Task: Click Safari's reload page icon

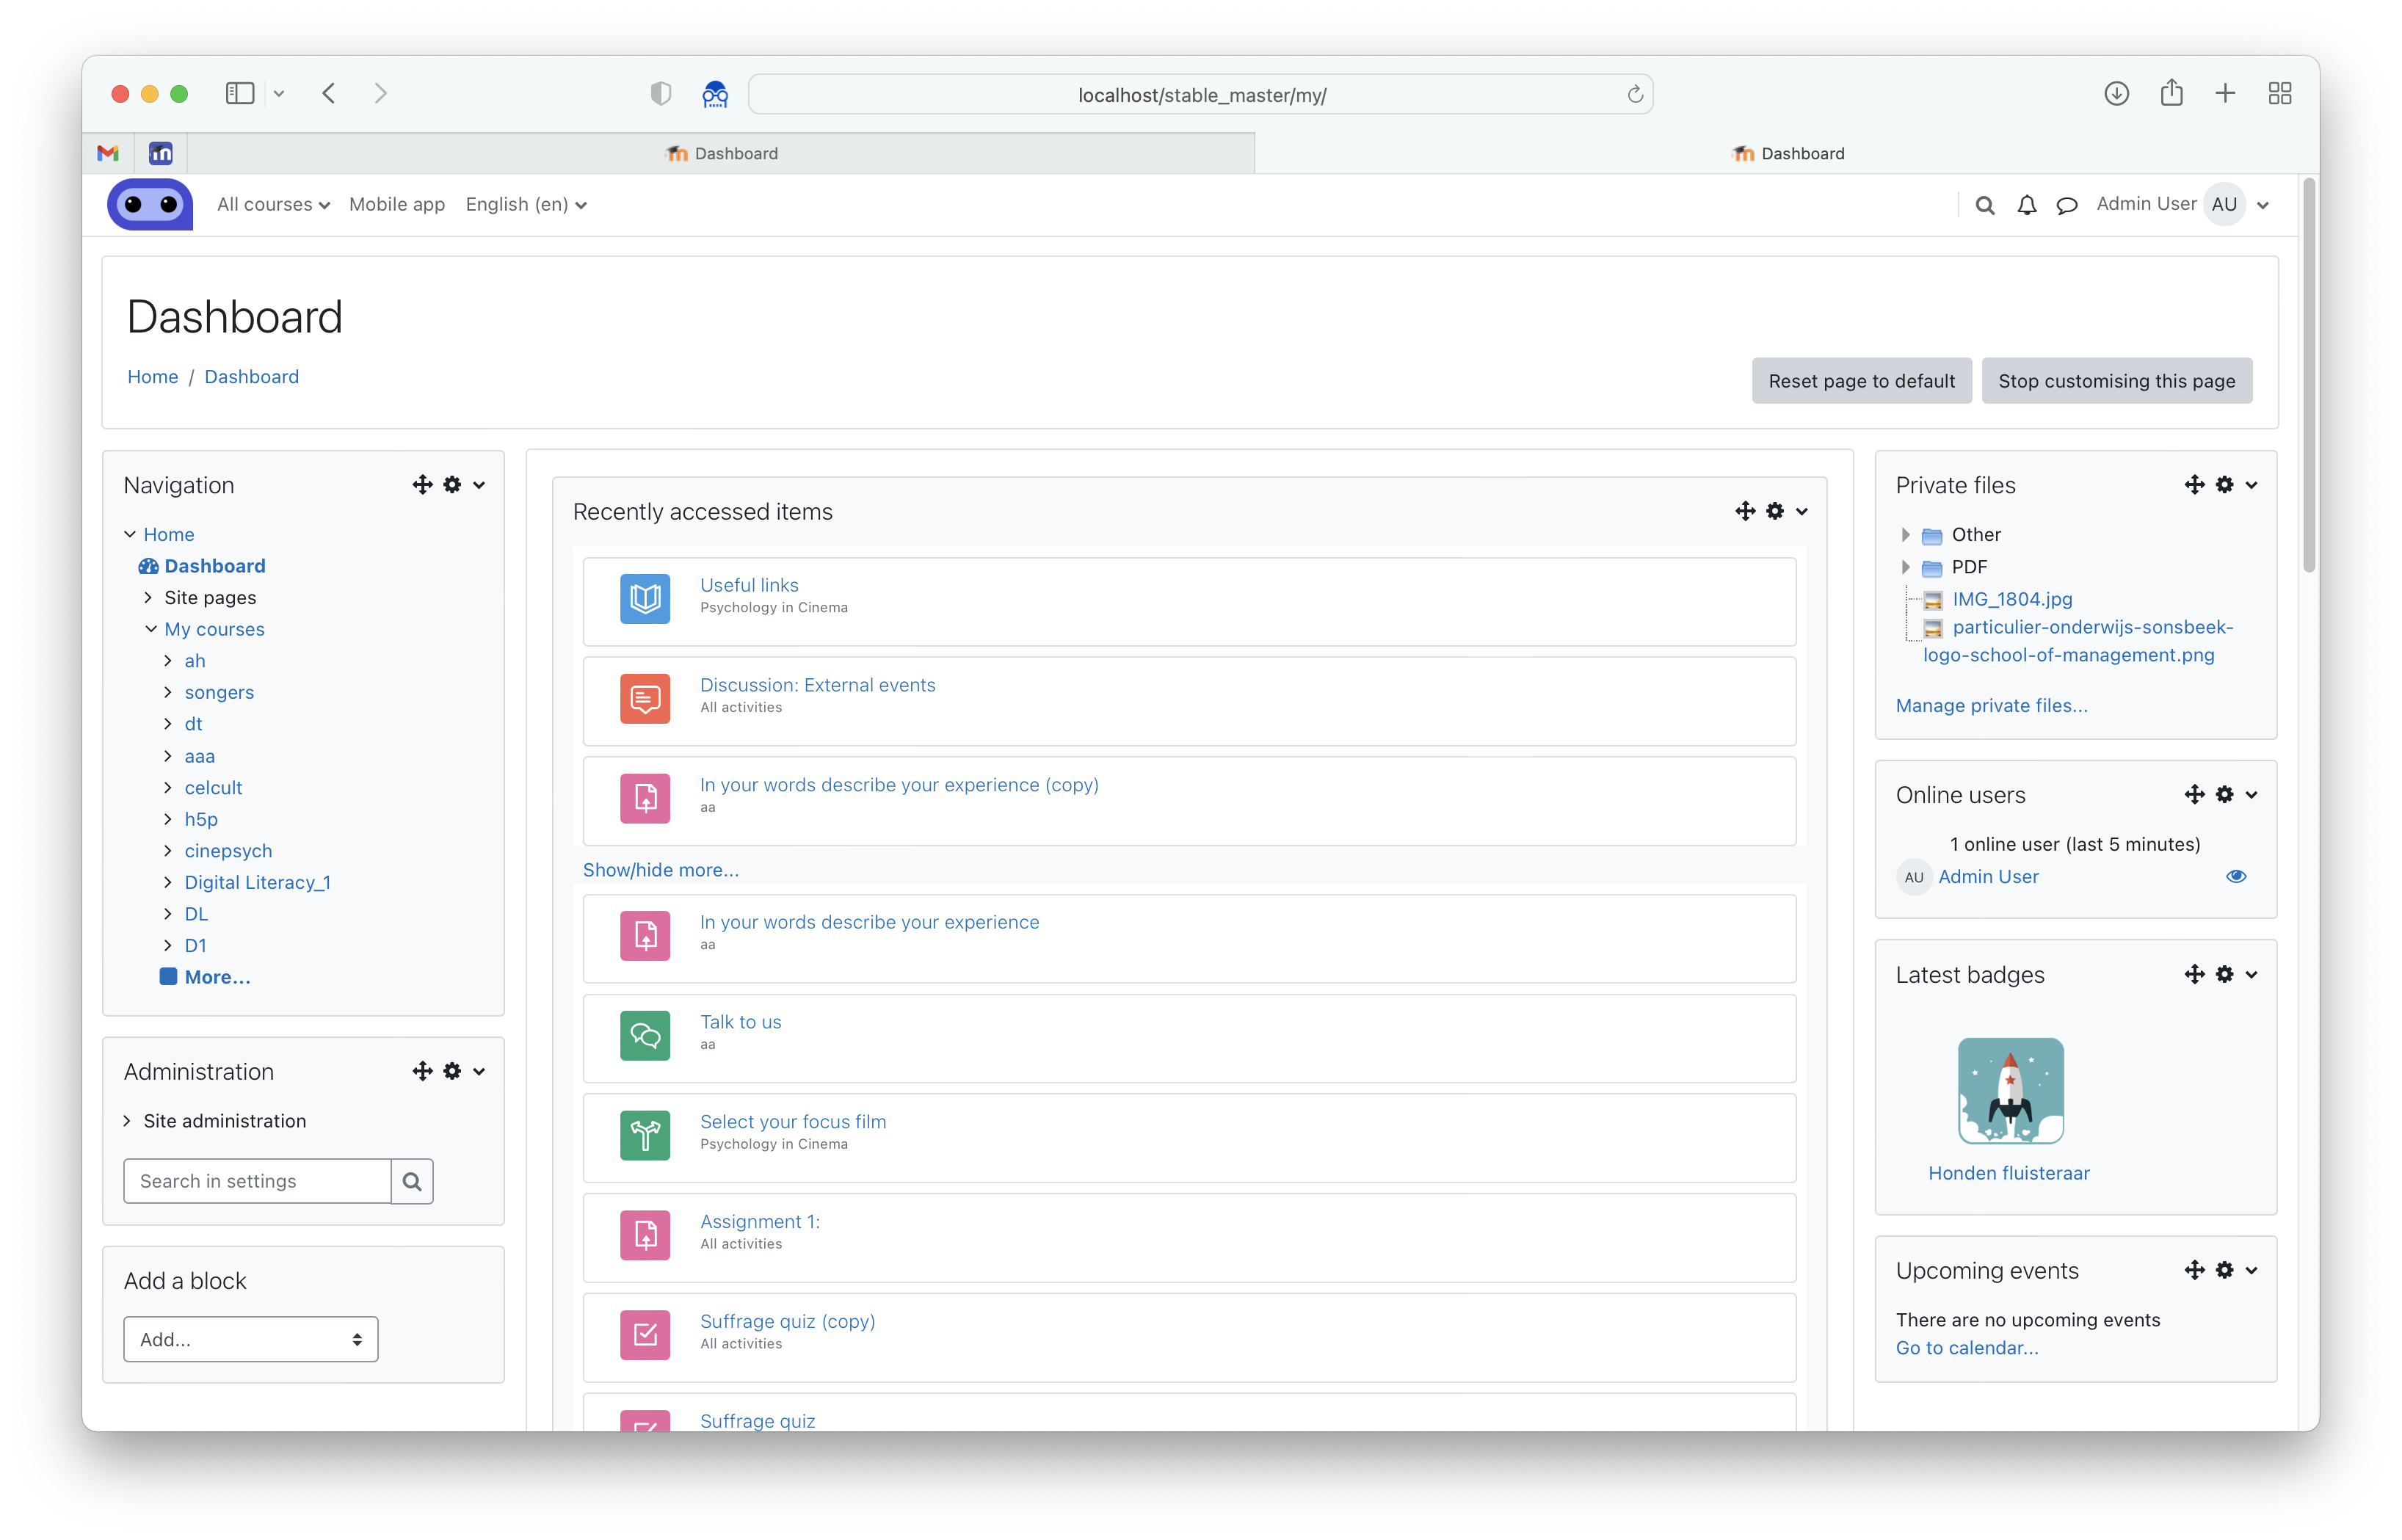Action: pos(1634,94)
